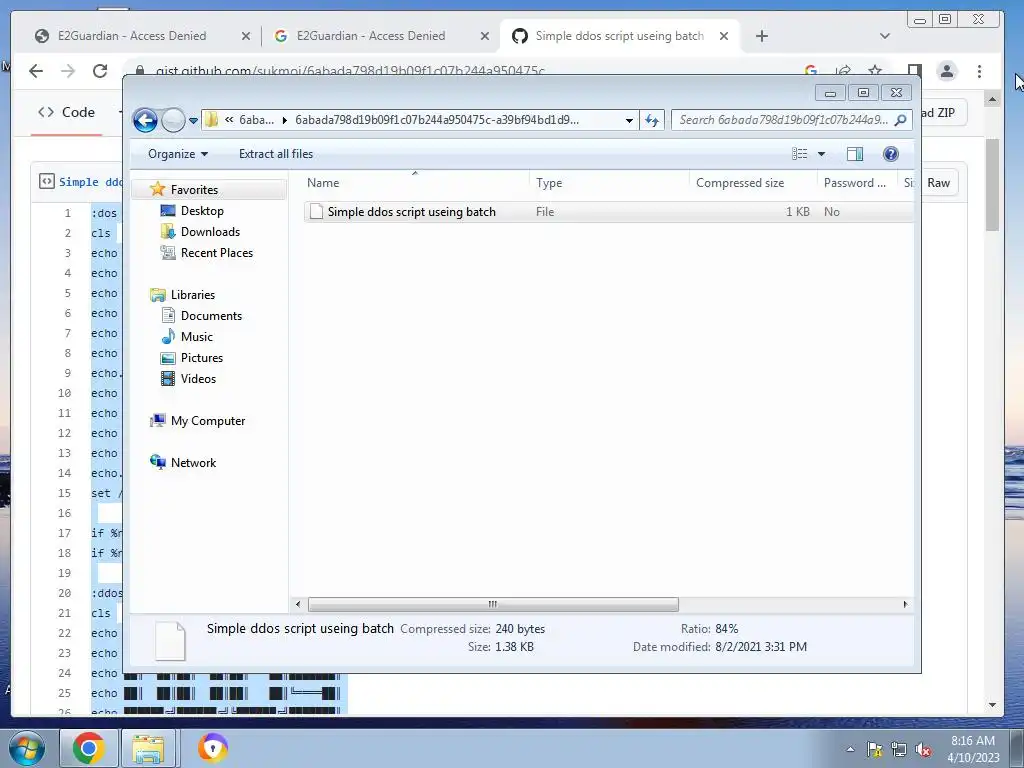Toggle the preview pane
This screenshot has height=768, width=1024.
(x=854, y=154)
